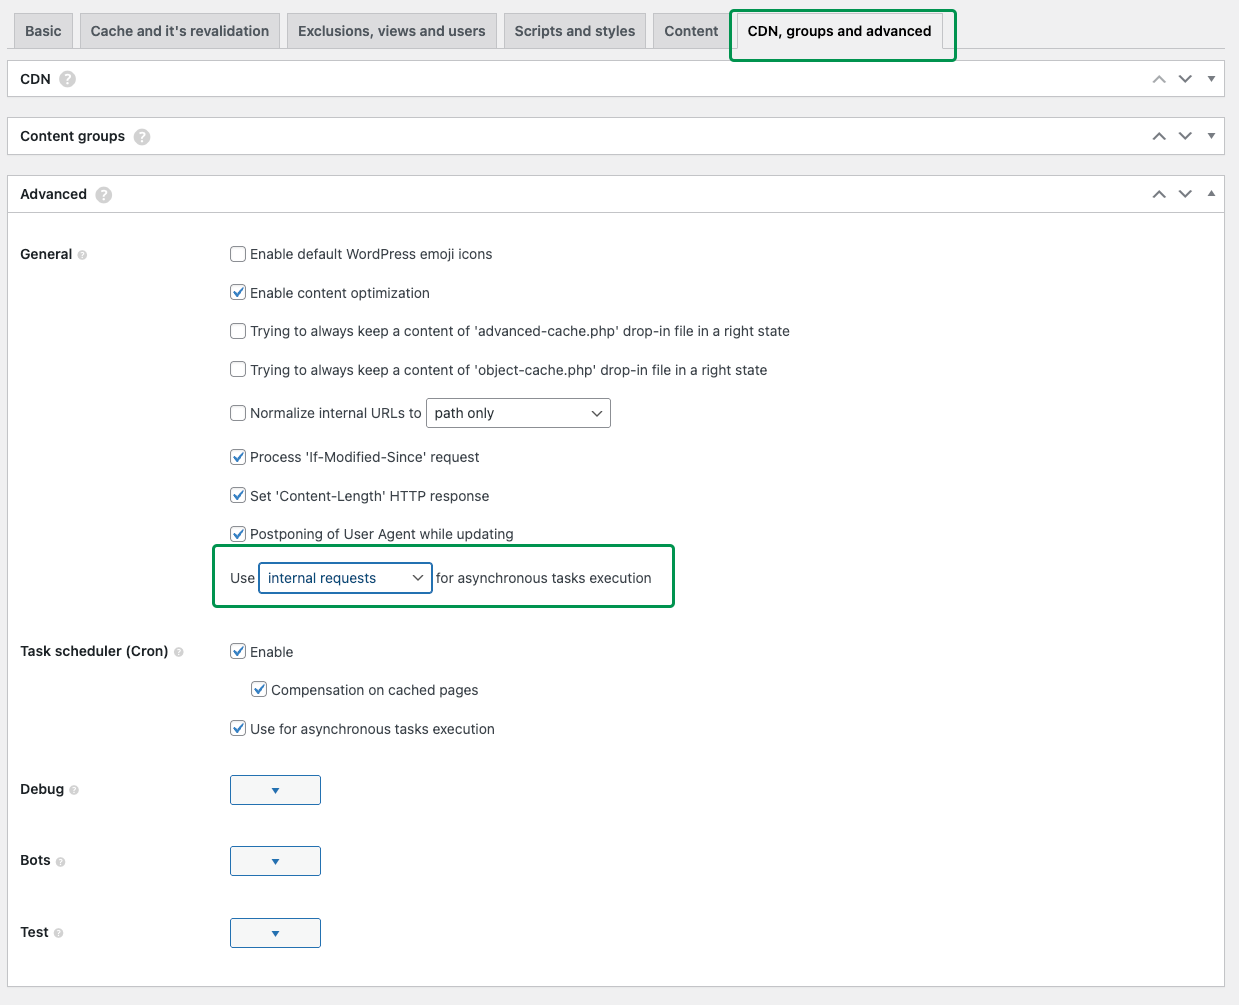Image resolution: width=1239 pixels, height=1005 pixels.
Task: Move the Advanced panel down
Action: click(x=1185, y=194)
